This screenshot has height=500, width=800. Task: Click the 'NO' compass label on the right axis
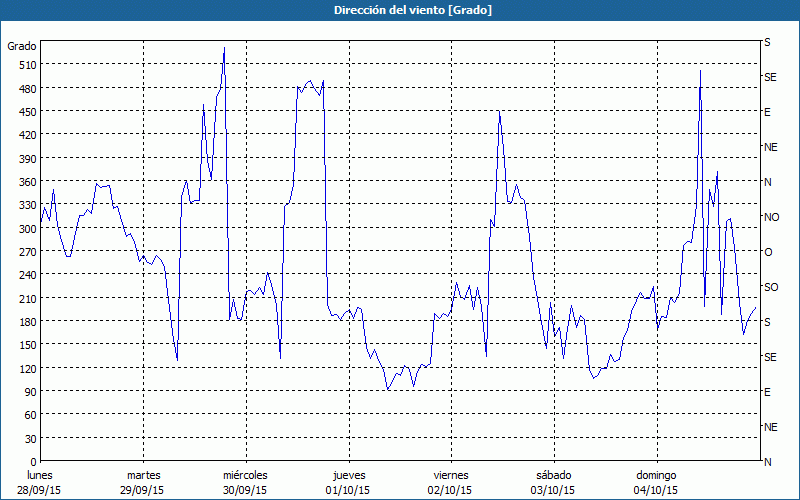point(771,217)
